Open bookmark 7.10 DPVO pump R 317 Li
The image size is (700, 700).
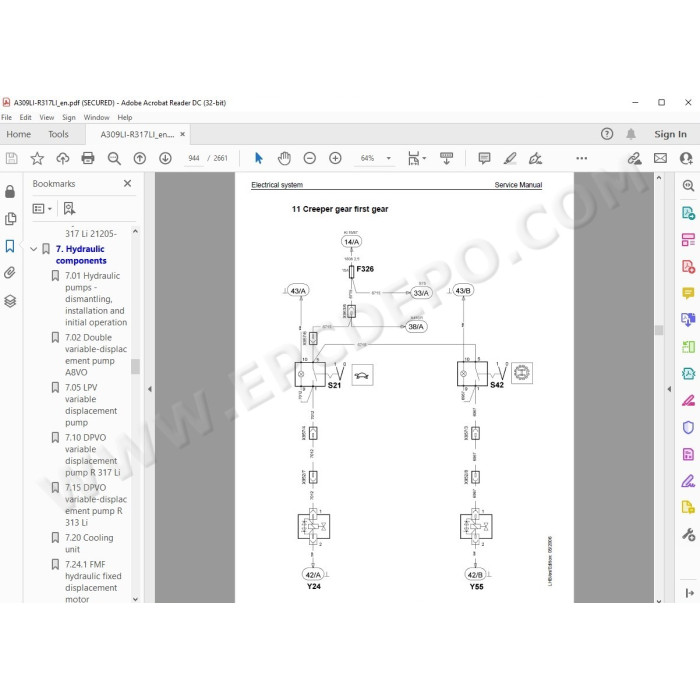click(x=92, y=454)
